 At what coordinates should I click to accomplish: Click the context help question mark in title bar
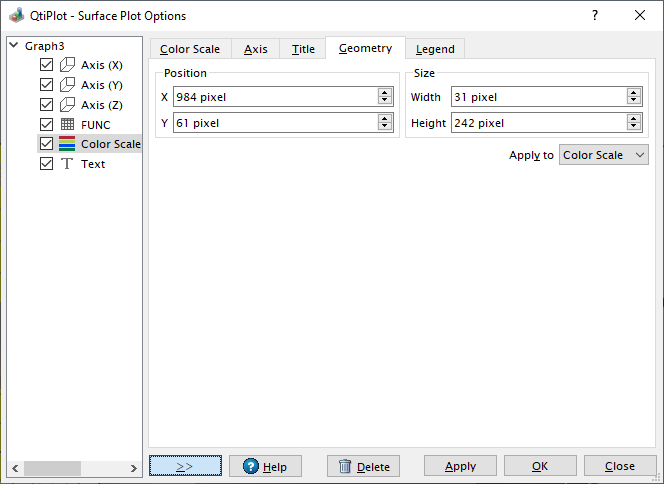(595, 16)
